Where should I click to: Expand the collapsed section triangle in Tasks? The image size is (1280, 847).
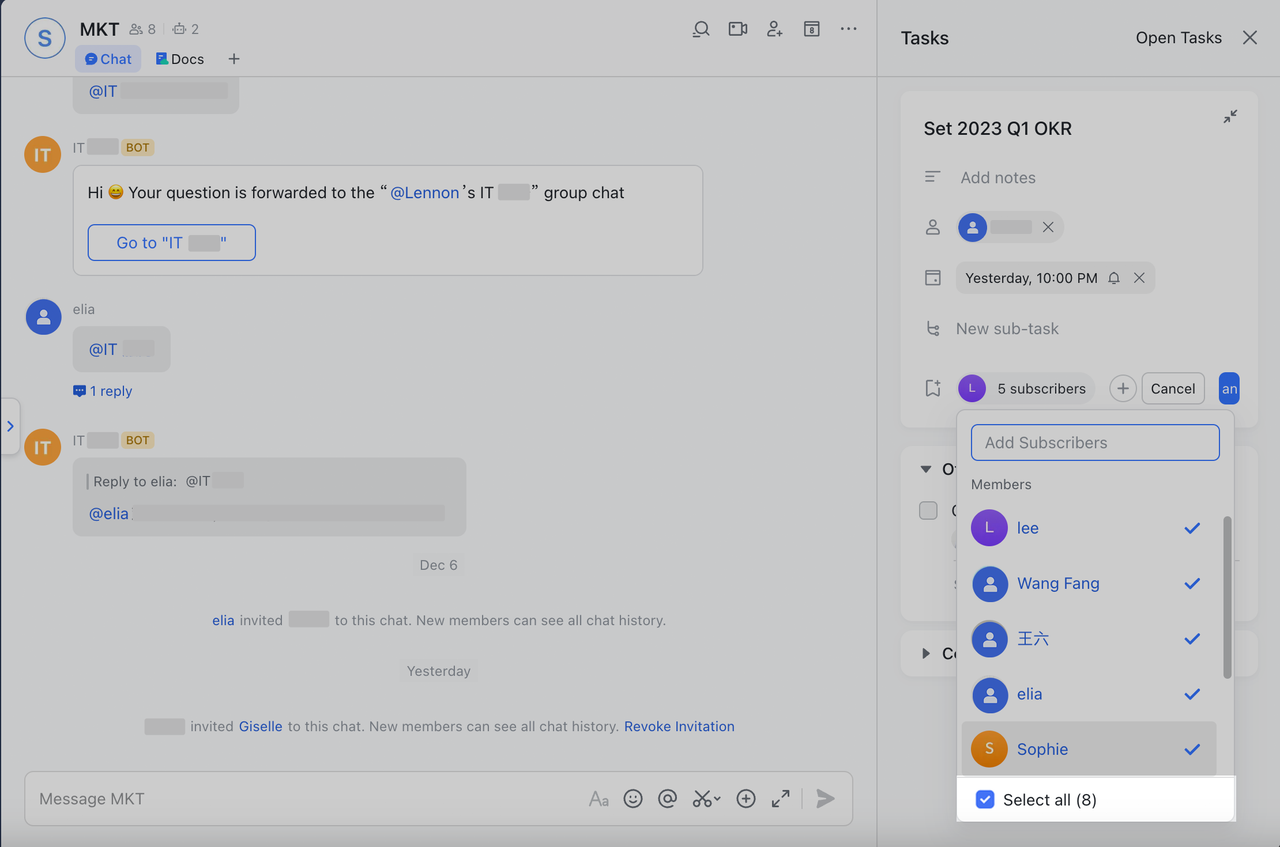coord(926,653)
